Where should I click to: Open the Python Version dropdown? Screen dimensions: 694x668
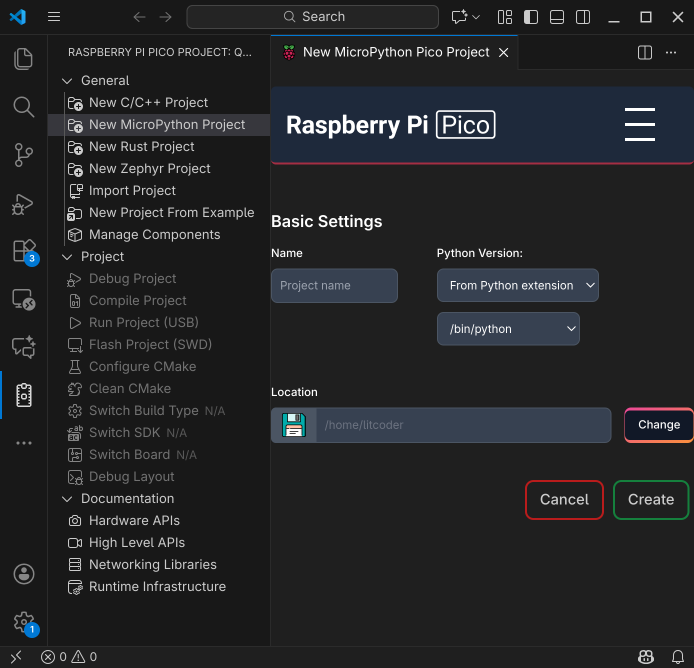[x=517, y=286]
